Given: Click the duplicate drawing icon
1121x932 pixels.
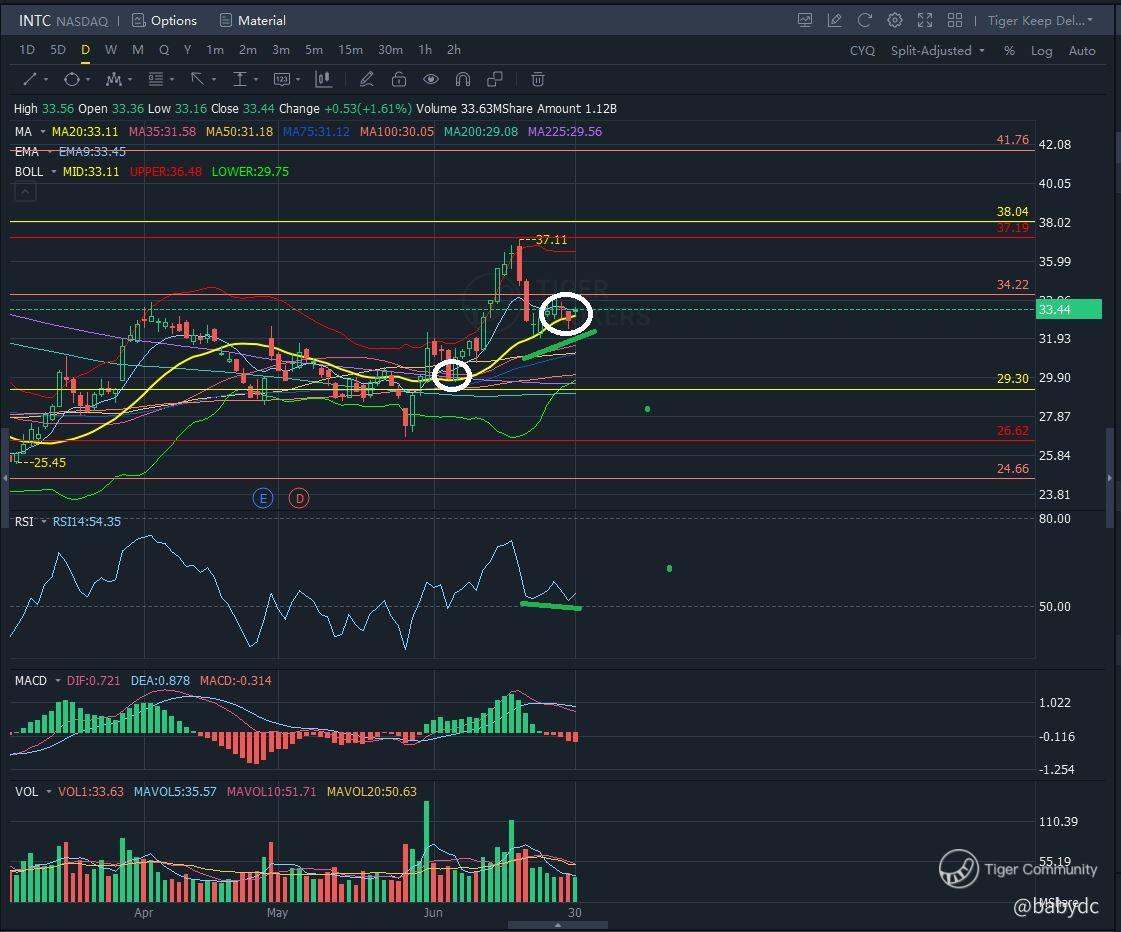Looking at the screenshot, I should coord(495,79).
